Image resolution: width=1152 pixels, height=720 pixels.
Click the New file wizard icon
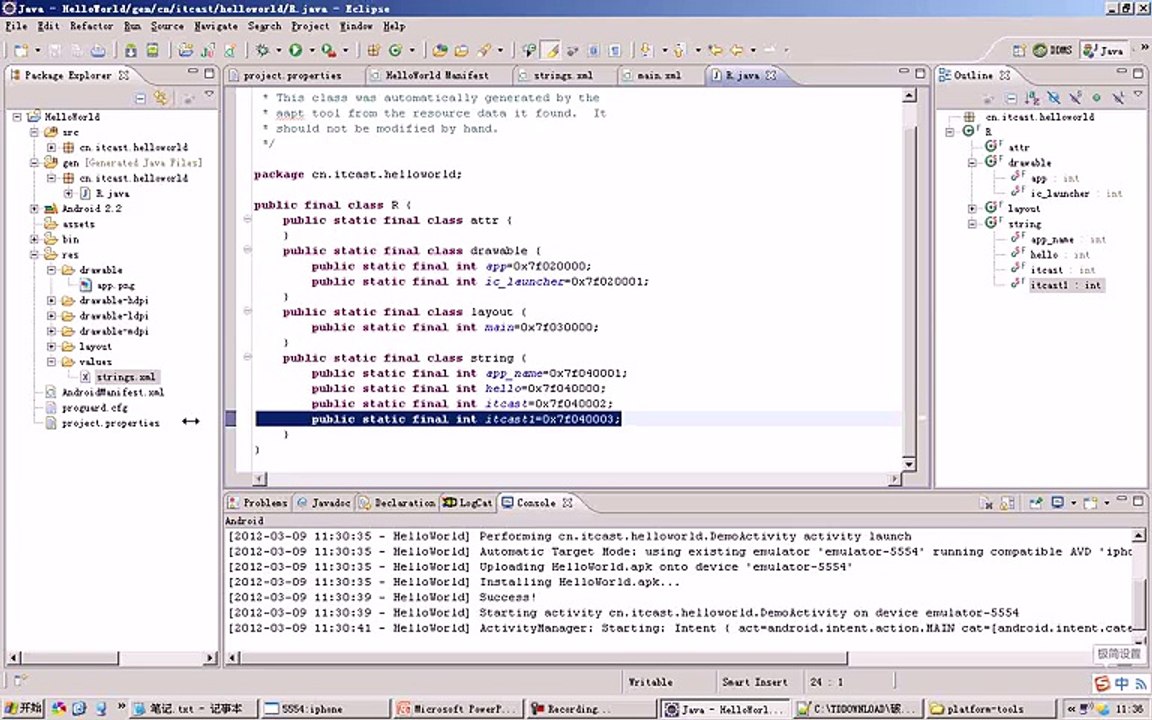pyautogui.click(x=21, y=50)
